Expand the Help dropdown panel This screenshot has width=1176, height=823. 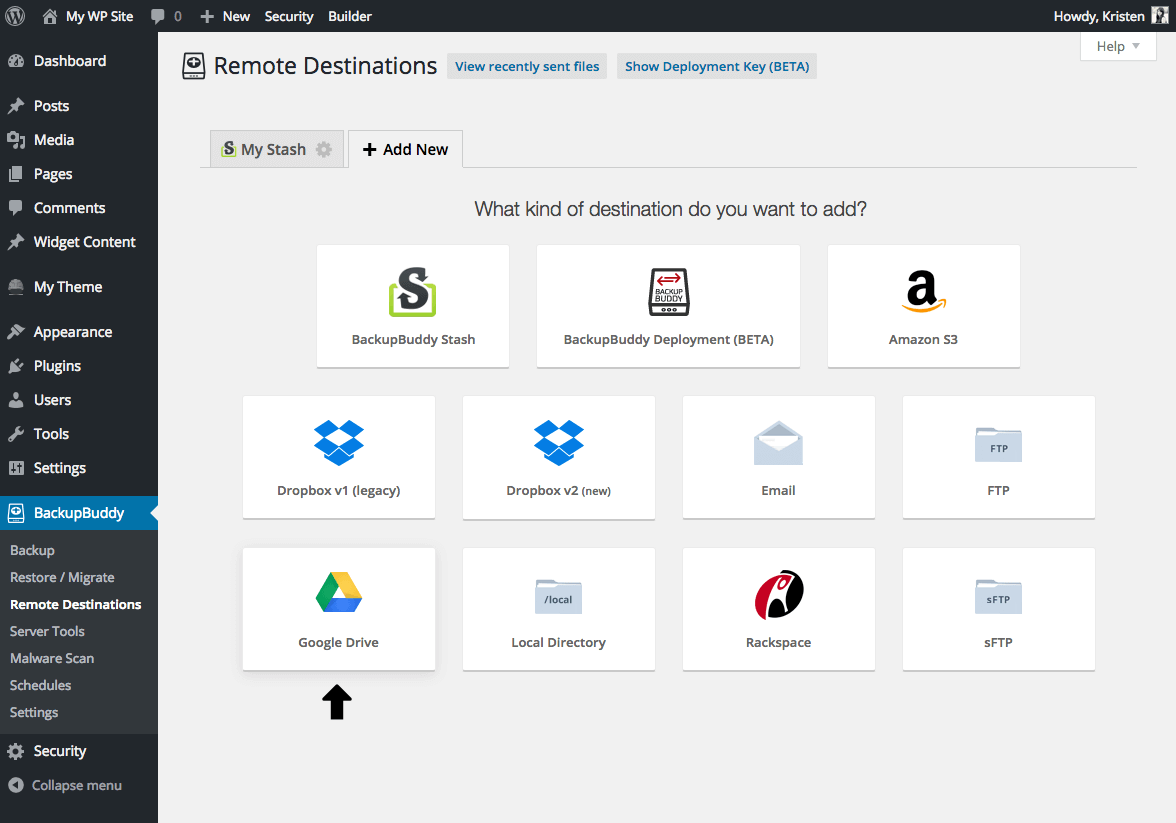(1117, 46)
